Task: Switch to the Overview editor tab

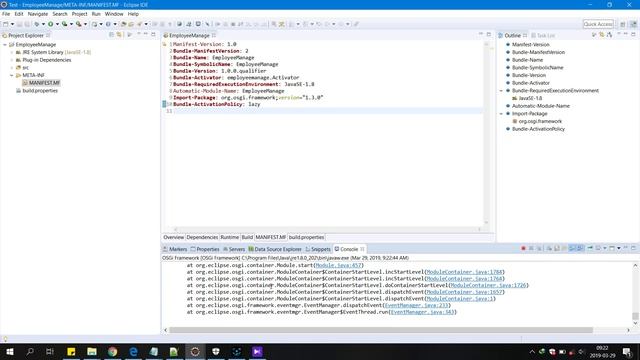Action: (x=173, y=237)
